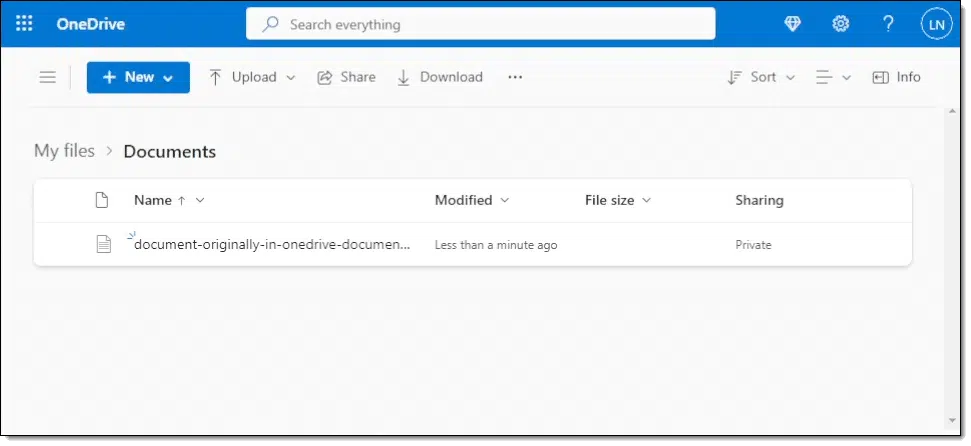
Task: Toggle the hamburger navigation pane
Action: click(48, 77)
